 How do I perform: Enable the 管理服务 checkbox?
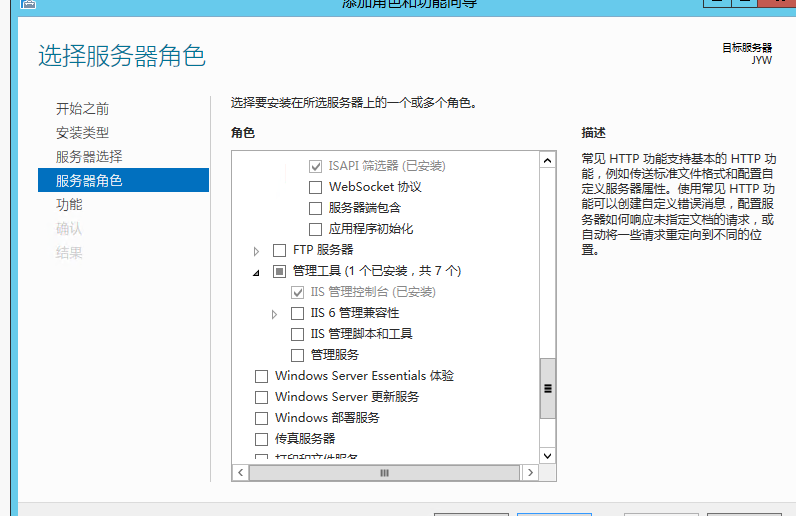point(298,355)
